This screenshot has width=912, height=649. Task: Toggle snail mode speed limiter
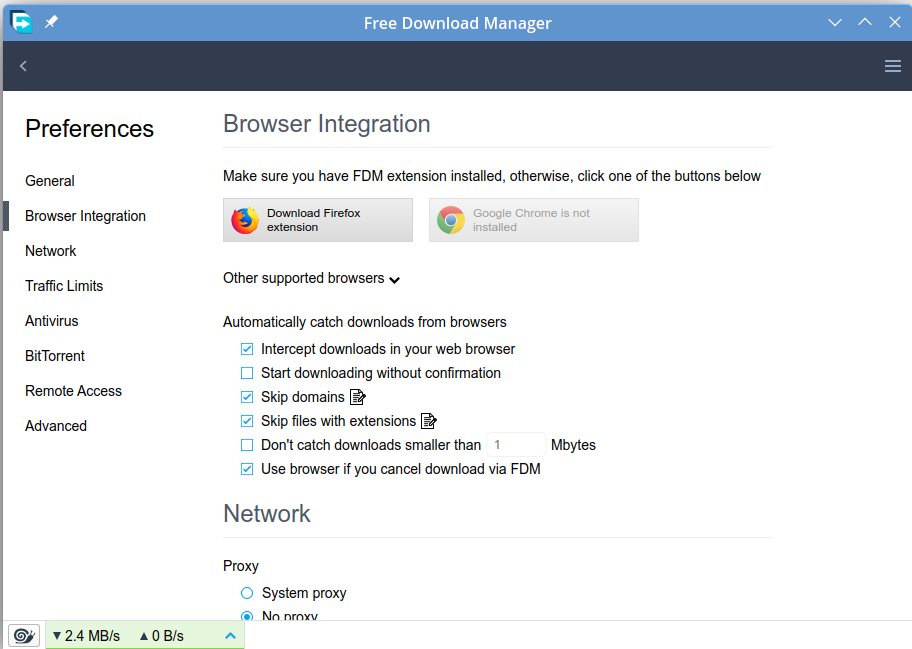point(24,636)
